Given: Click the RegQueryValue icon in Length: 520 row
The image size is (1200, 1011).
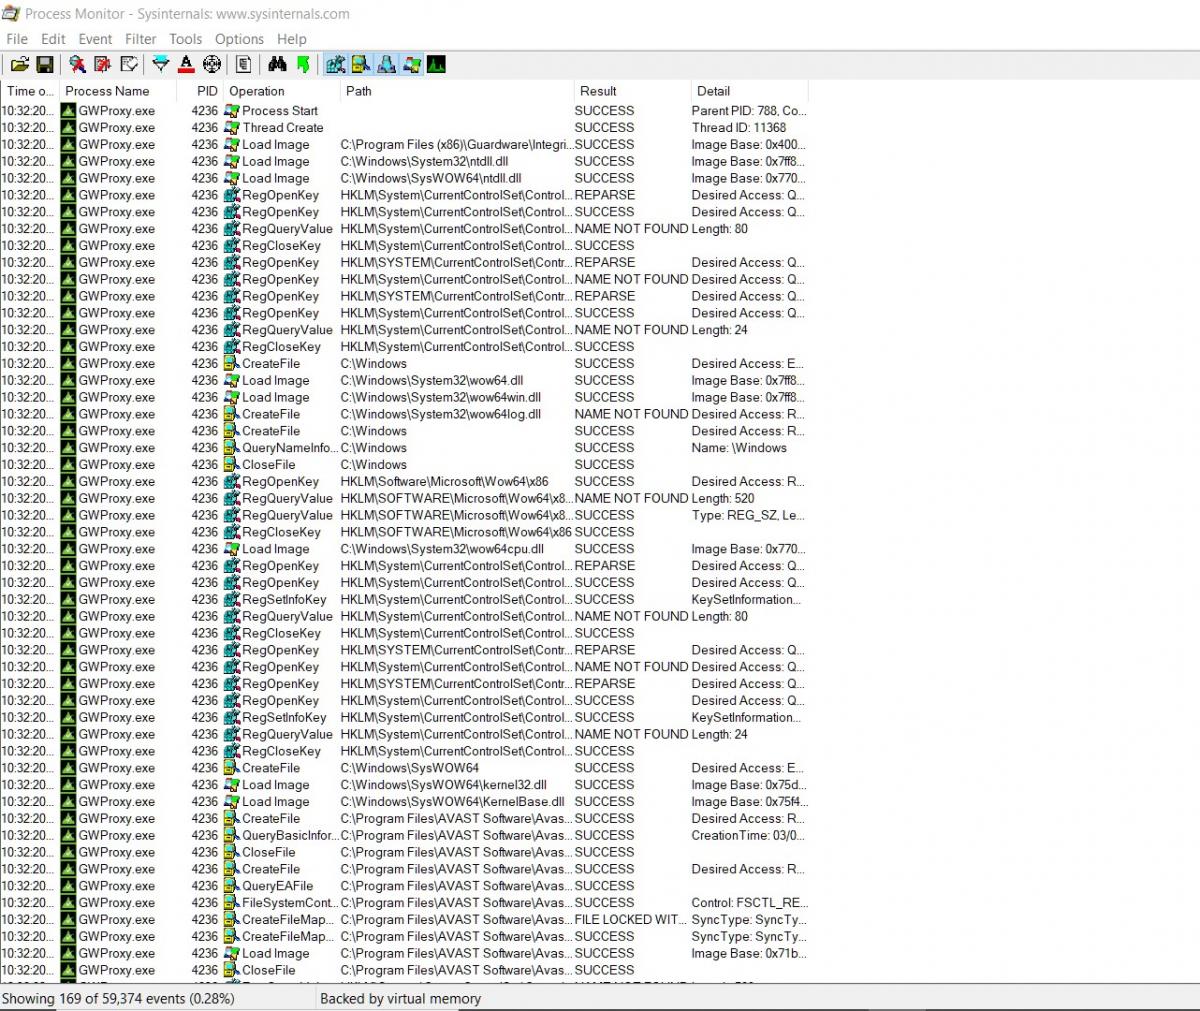Looking at the screenshot, I should point(232,498).
